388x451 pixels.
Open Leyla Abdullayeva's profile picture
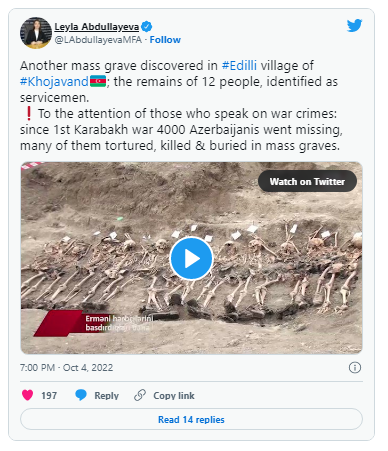coord(36,33)
